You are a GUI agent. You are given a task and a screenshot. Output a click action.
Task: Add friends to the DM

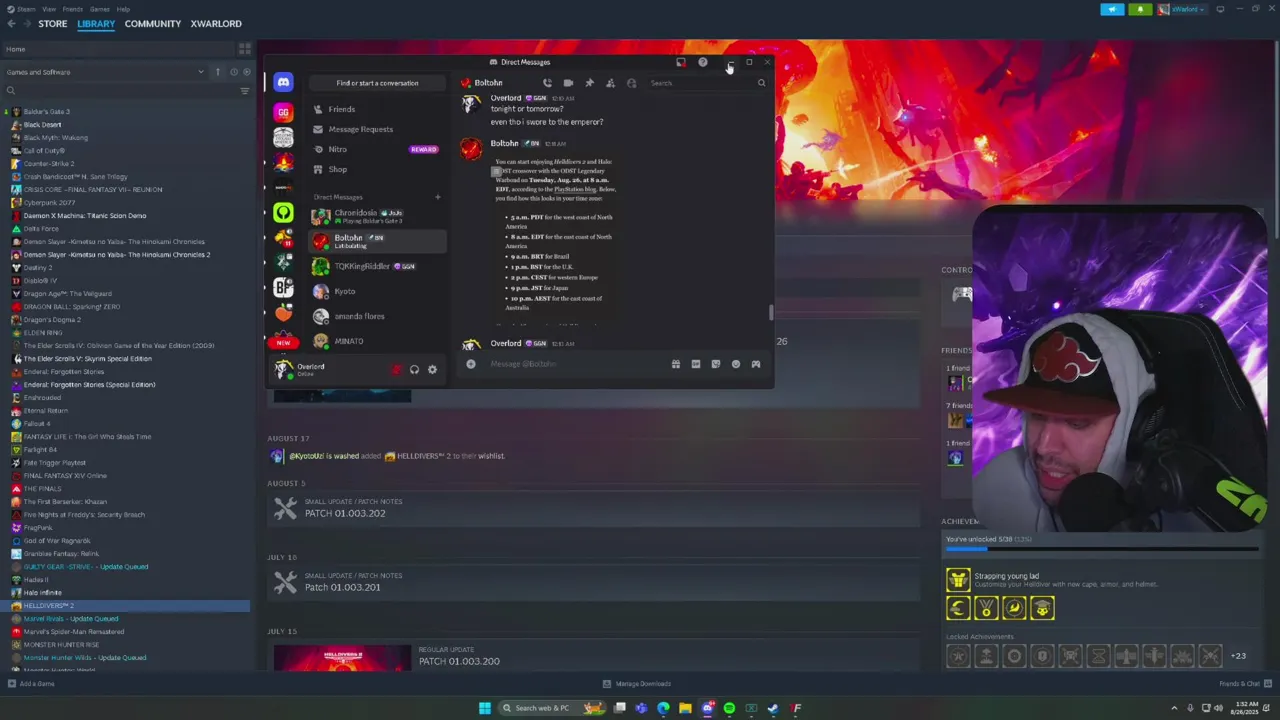(x=610, y=83)
